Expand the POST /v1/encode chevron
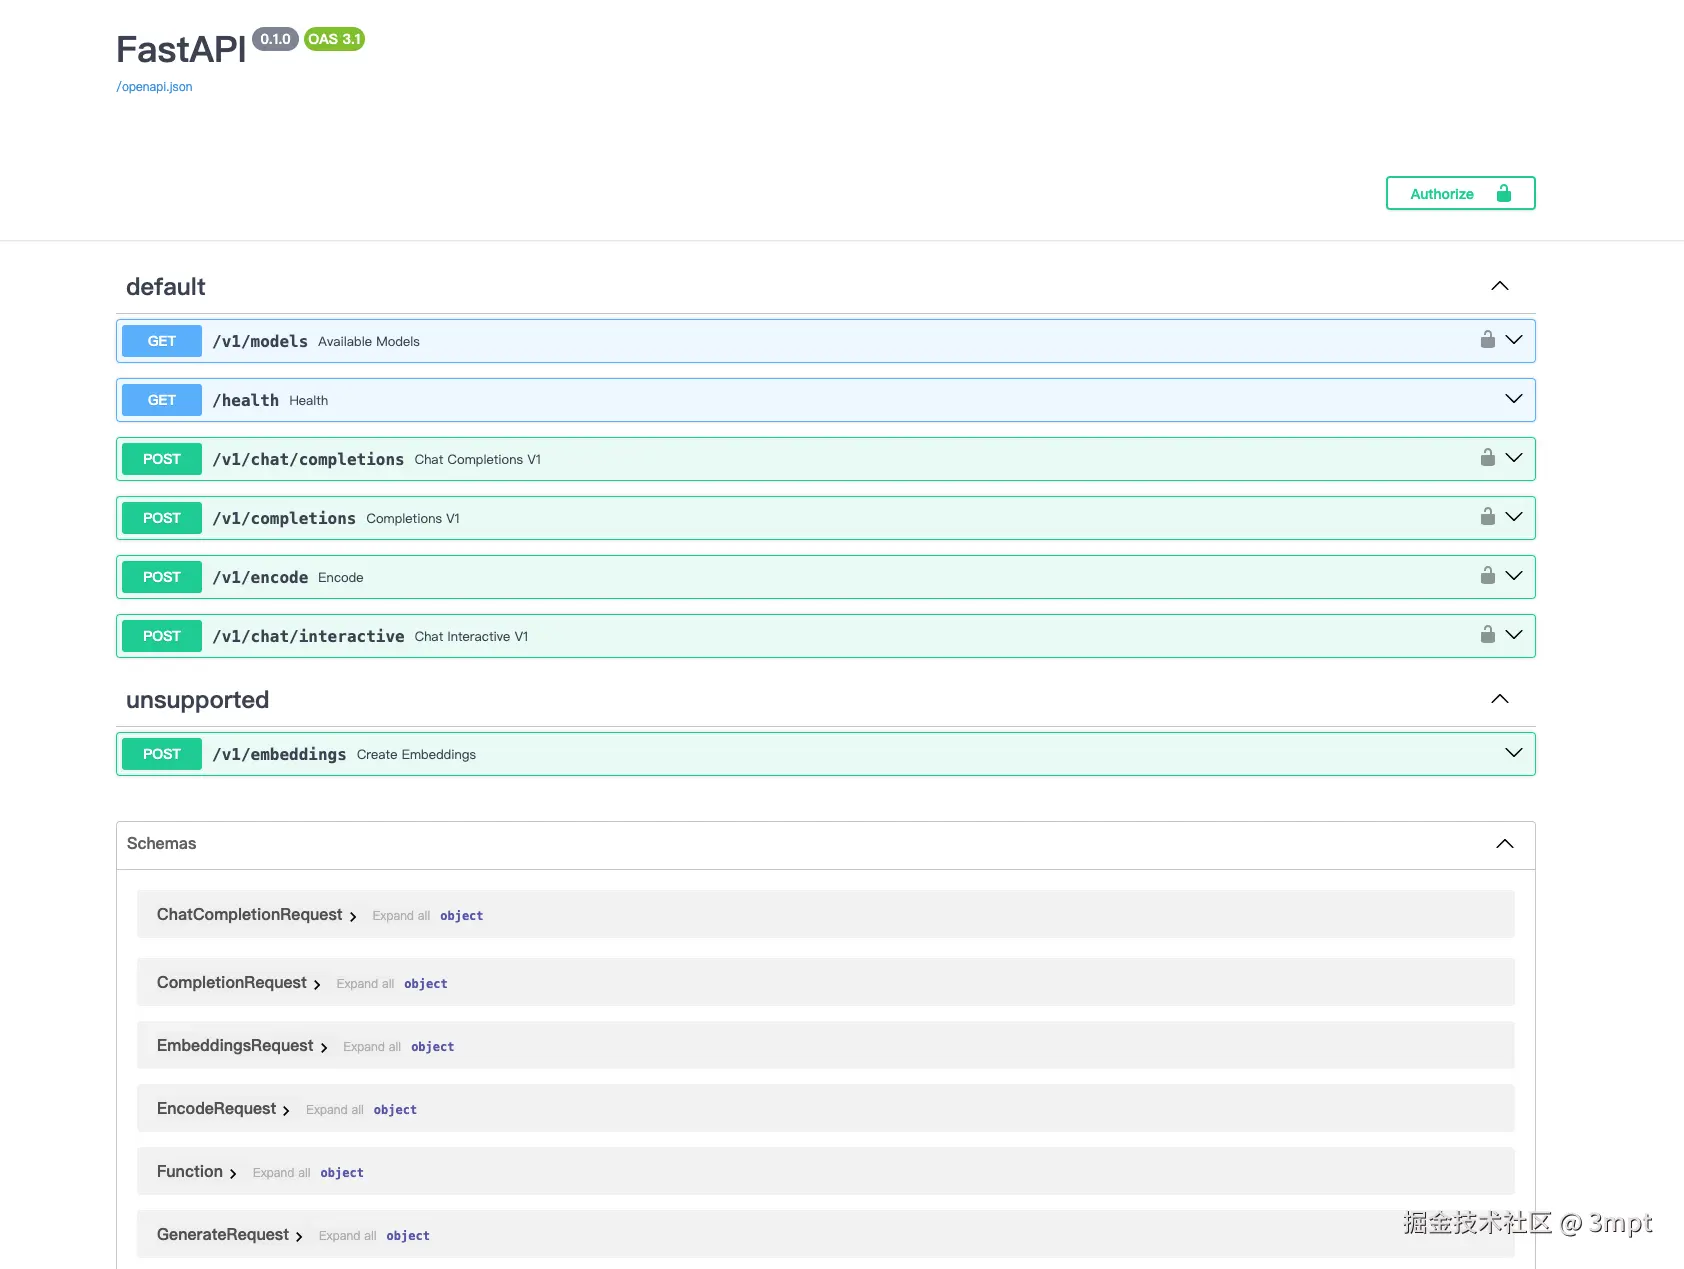 1514,576
